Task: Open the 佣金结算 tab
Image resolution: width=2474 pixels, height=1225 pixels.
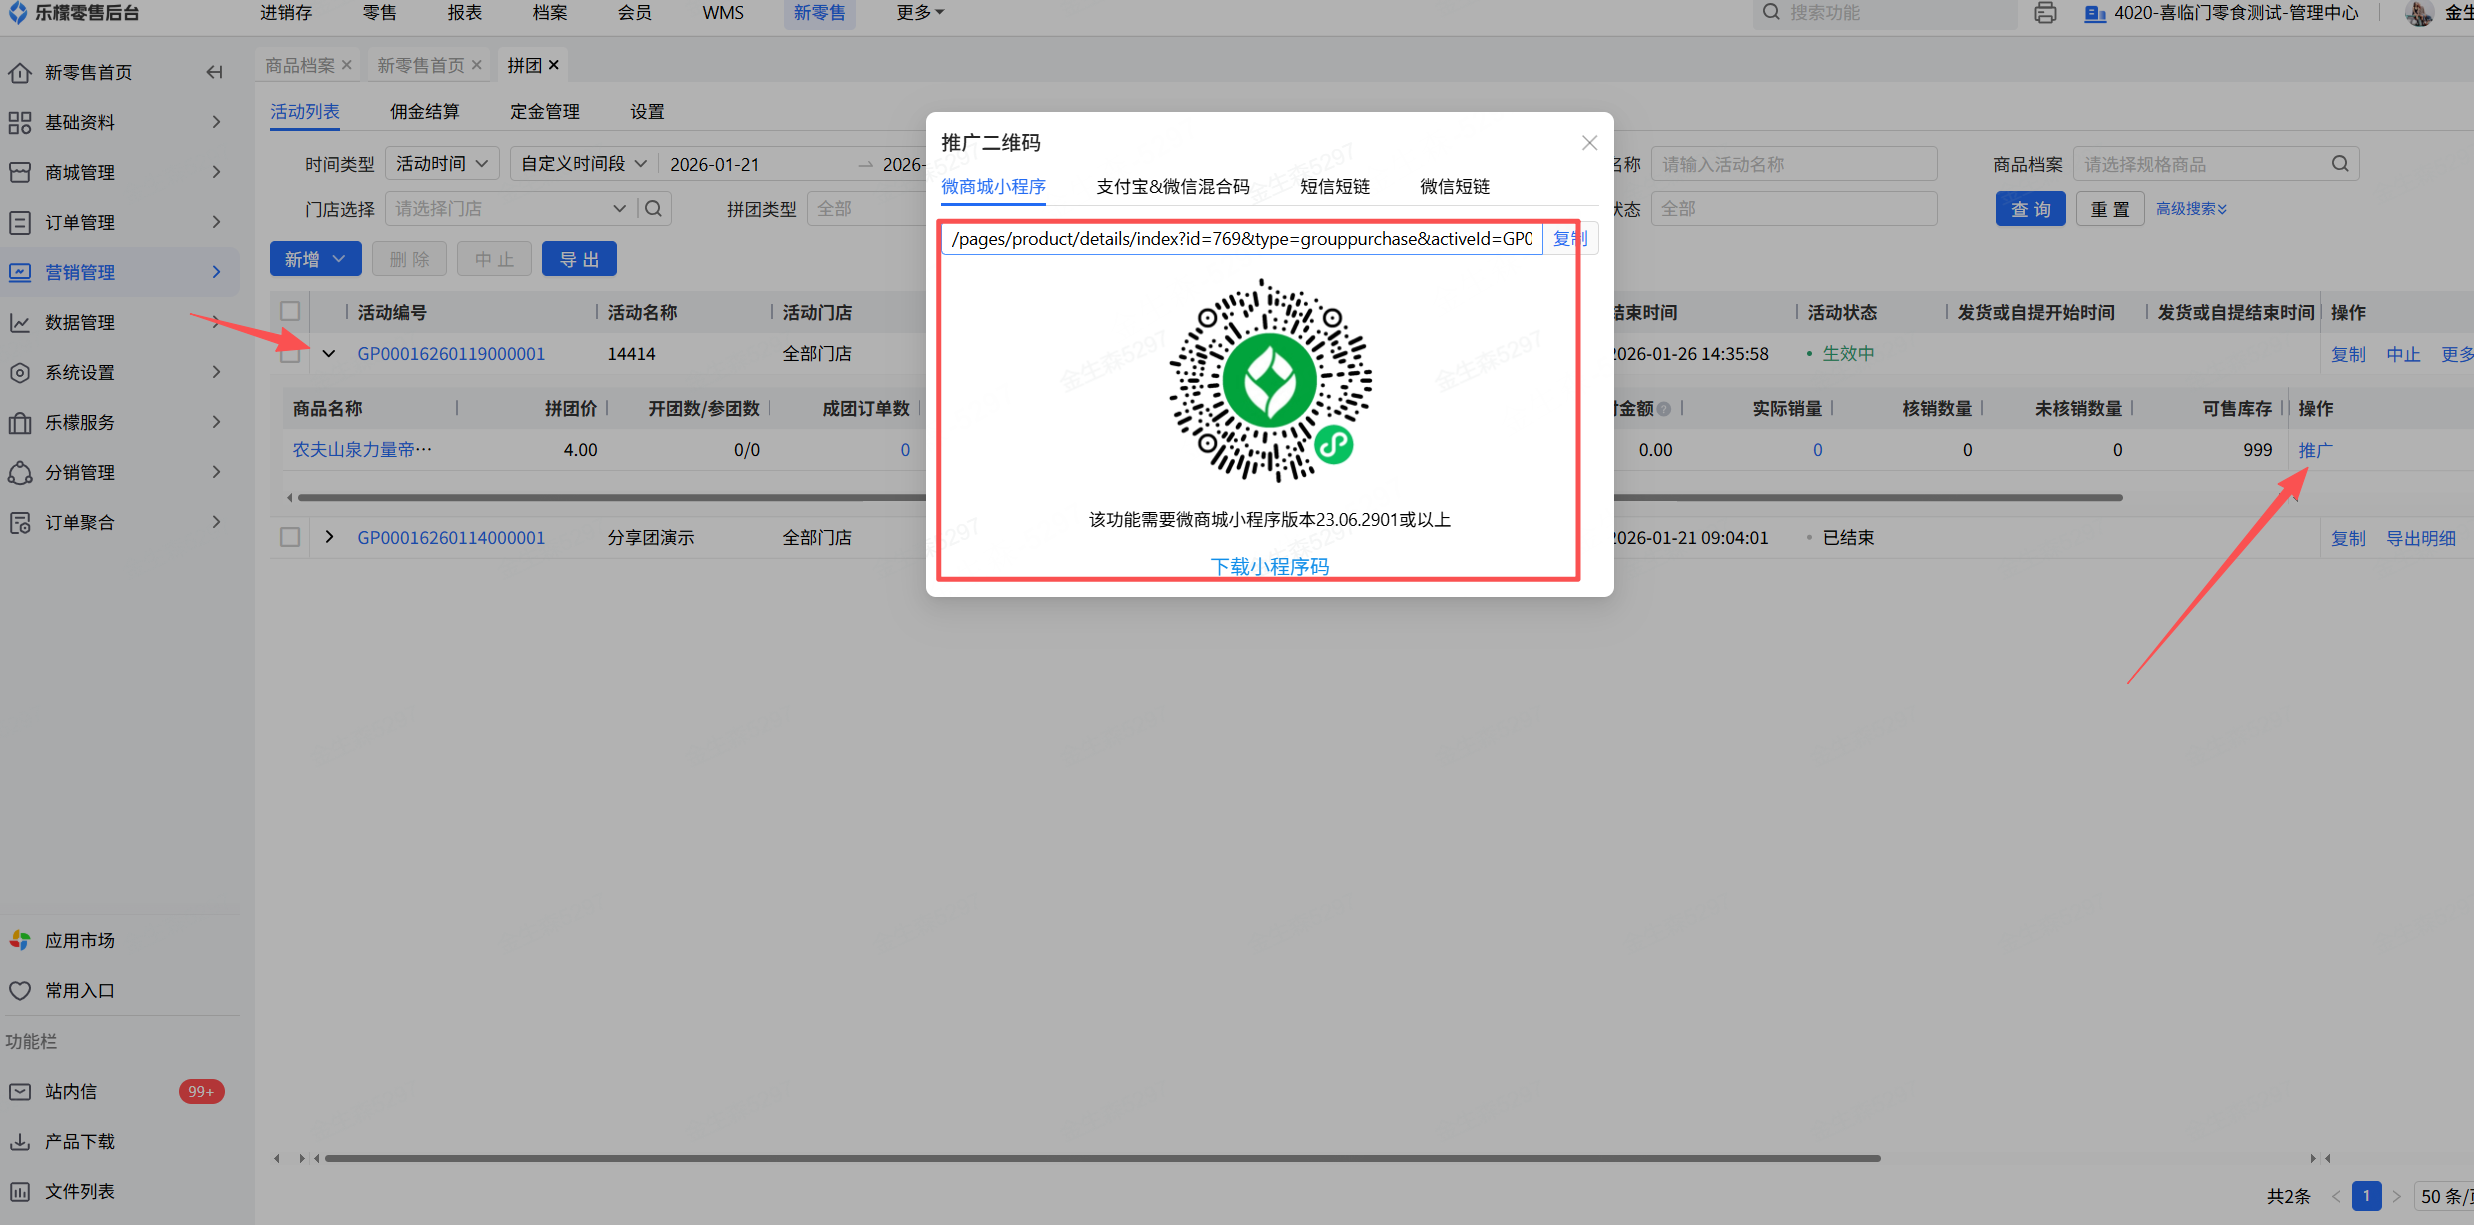Action: click(424, 111)
